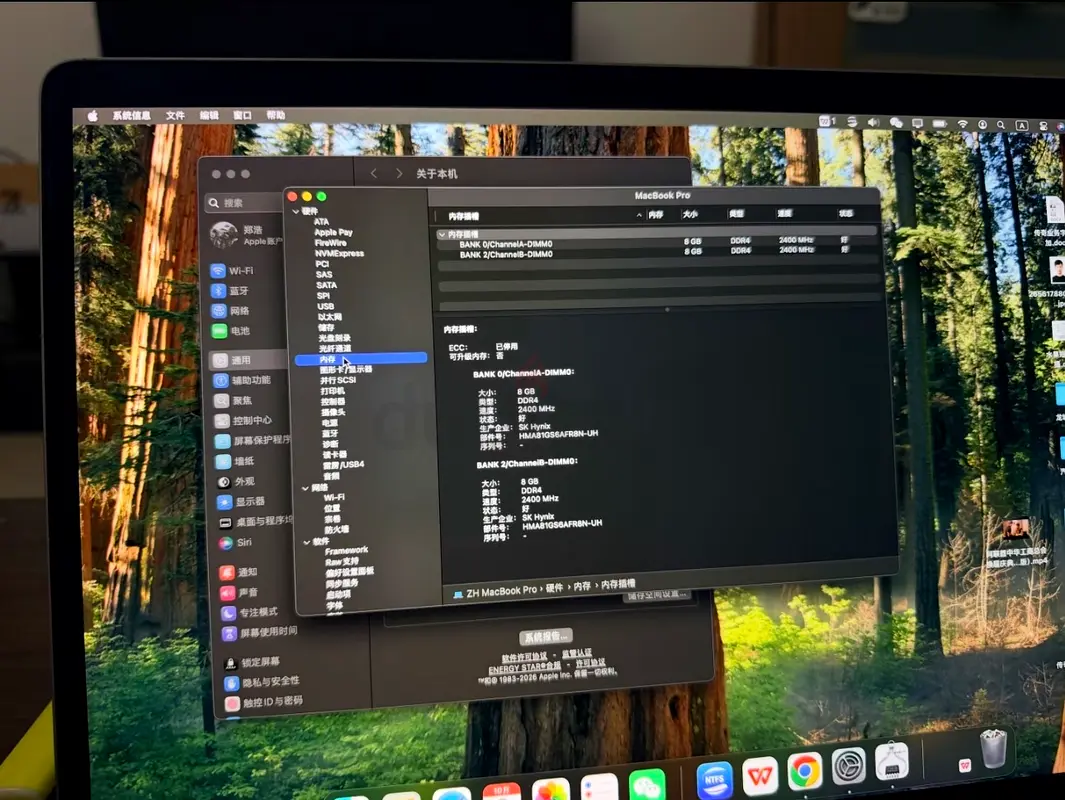Screen dimensions: 1065x800
Task: Open Wi-Fi in System Settings sidebar
Action: (x=234, y=270)
